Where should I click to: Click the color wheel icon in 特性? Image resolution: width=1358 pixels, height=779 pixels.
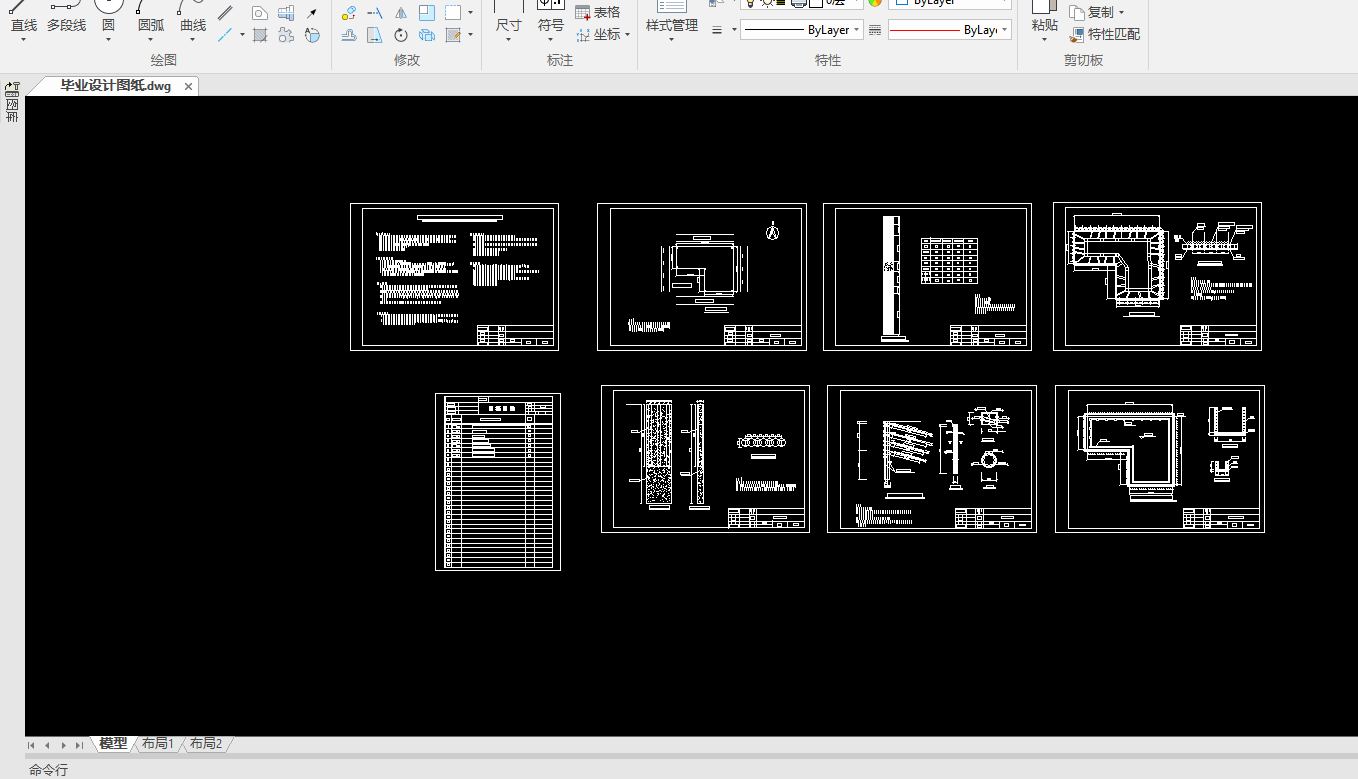click(875, 2)
